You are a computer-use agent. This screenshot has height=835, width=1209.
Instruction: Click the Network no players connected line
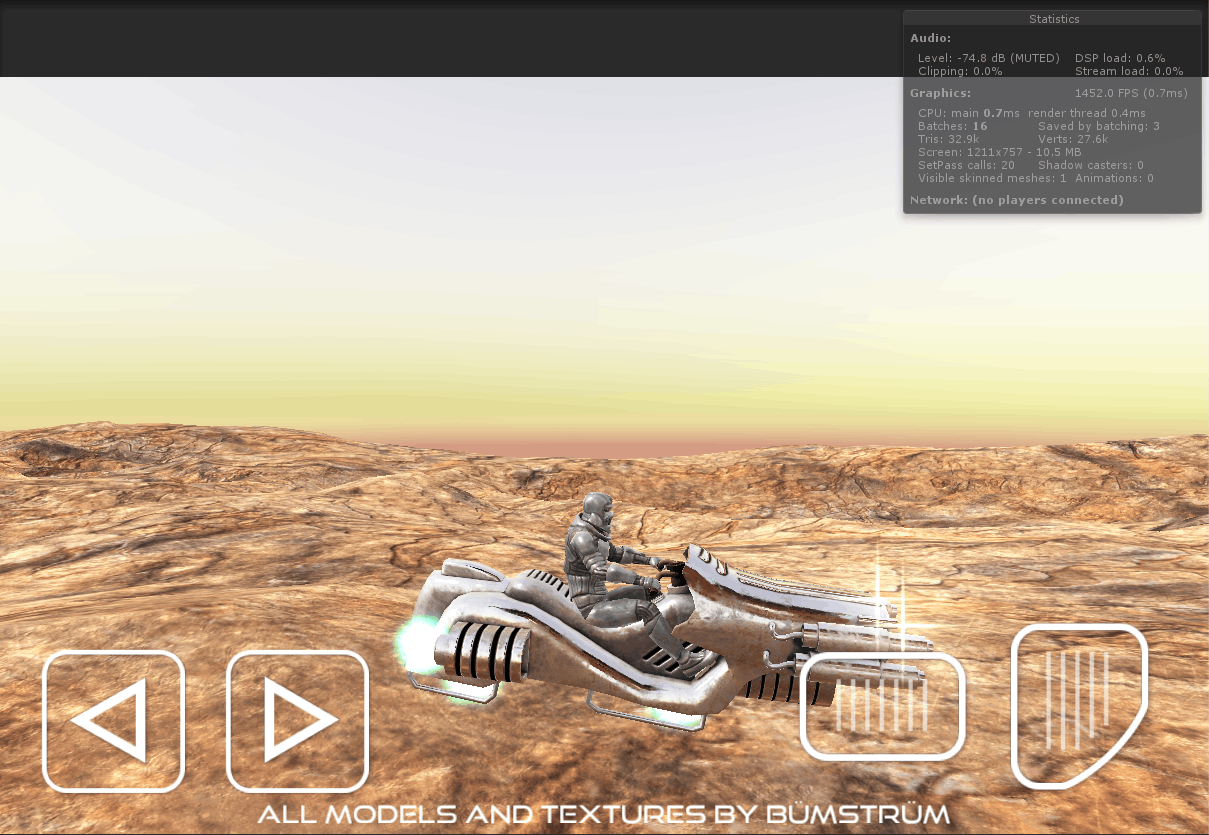(1016, 200)
